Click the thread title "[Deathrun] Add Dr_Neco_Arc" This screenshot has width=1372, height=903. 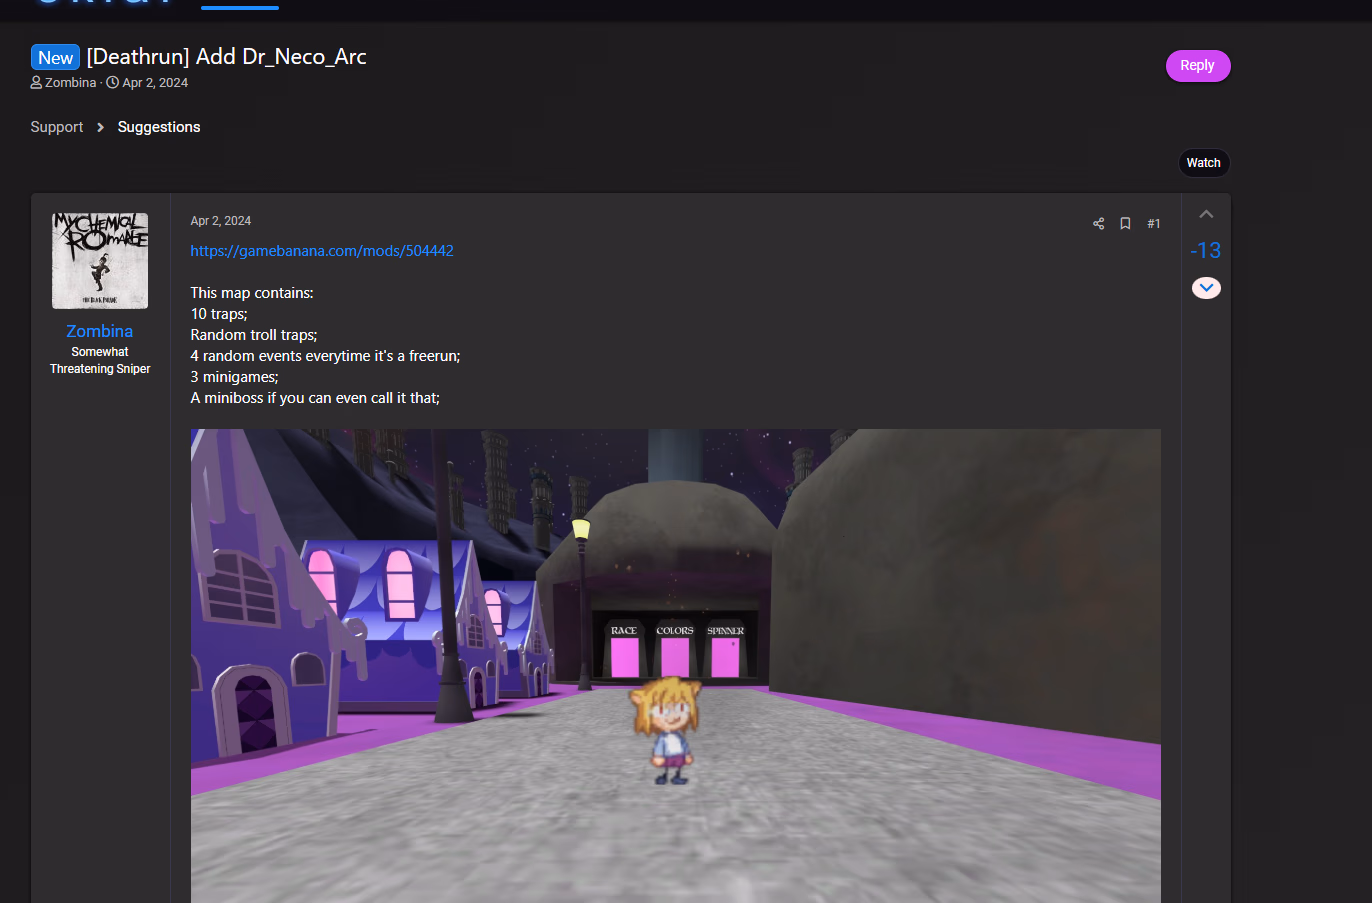click(x=227, y=57)
